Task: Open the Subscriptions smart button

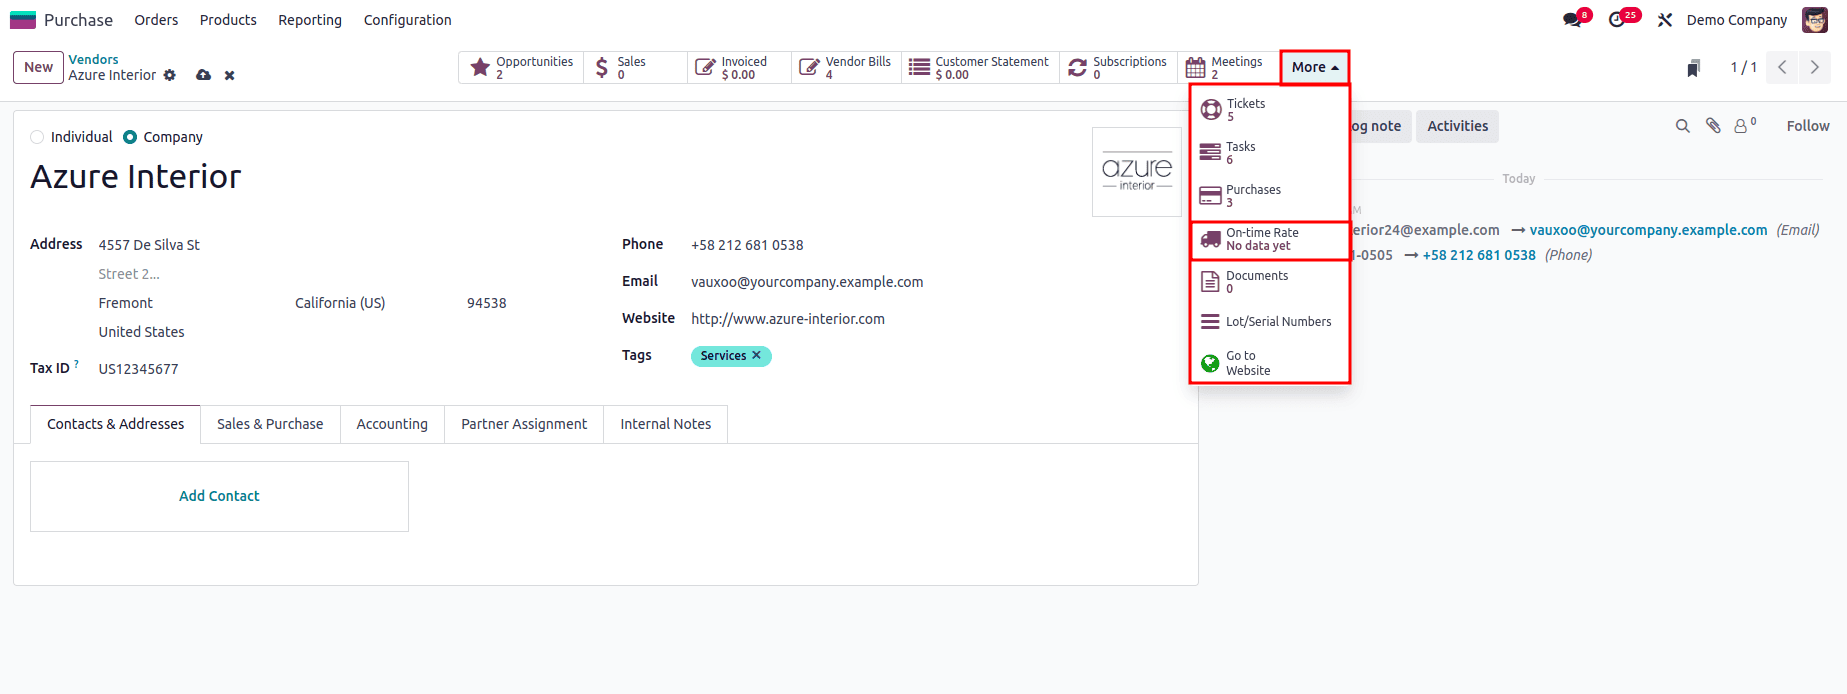Action: (x=1118, y=67)
